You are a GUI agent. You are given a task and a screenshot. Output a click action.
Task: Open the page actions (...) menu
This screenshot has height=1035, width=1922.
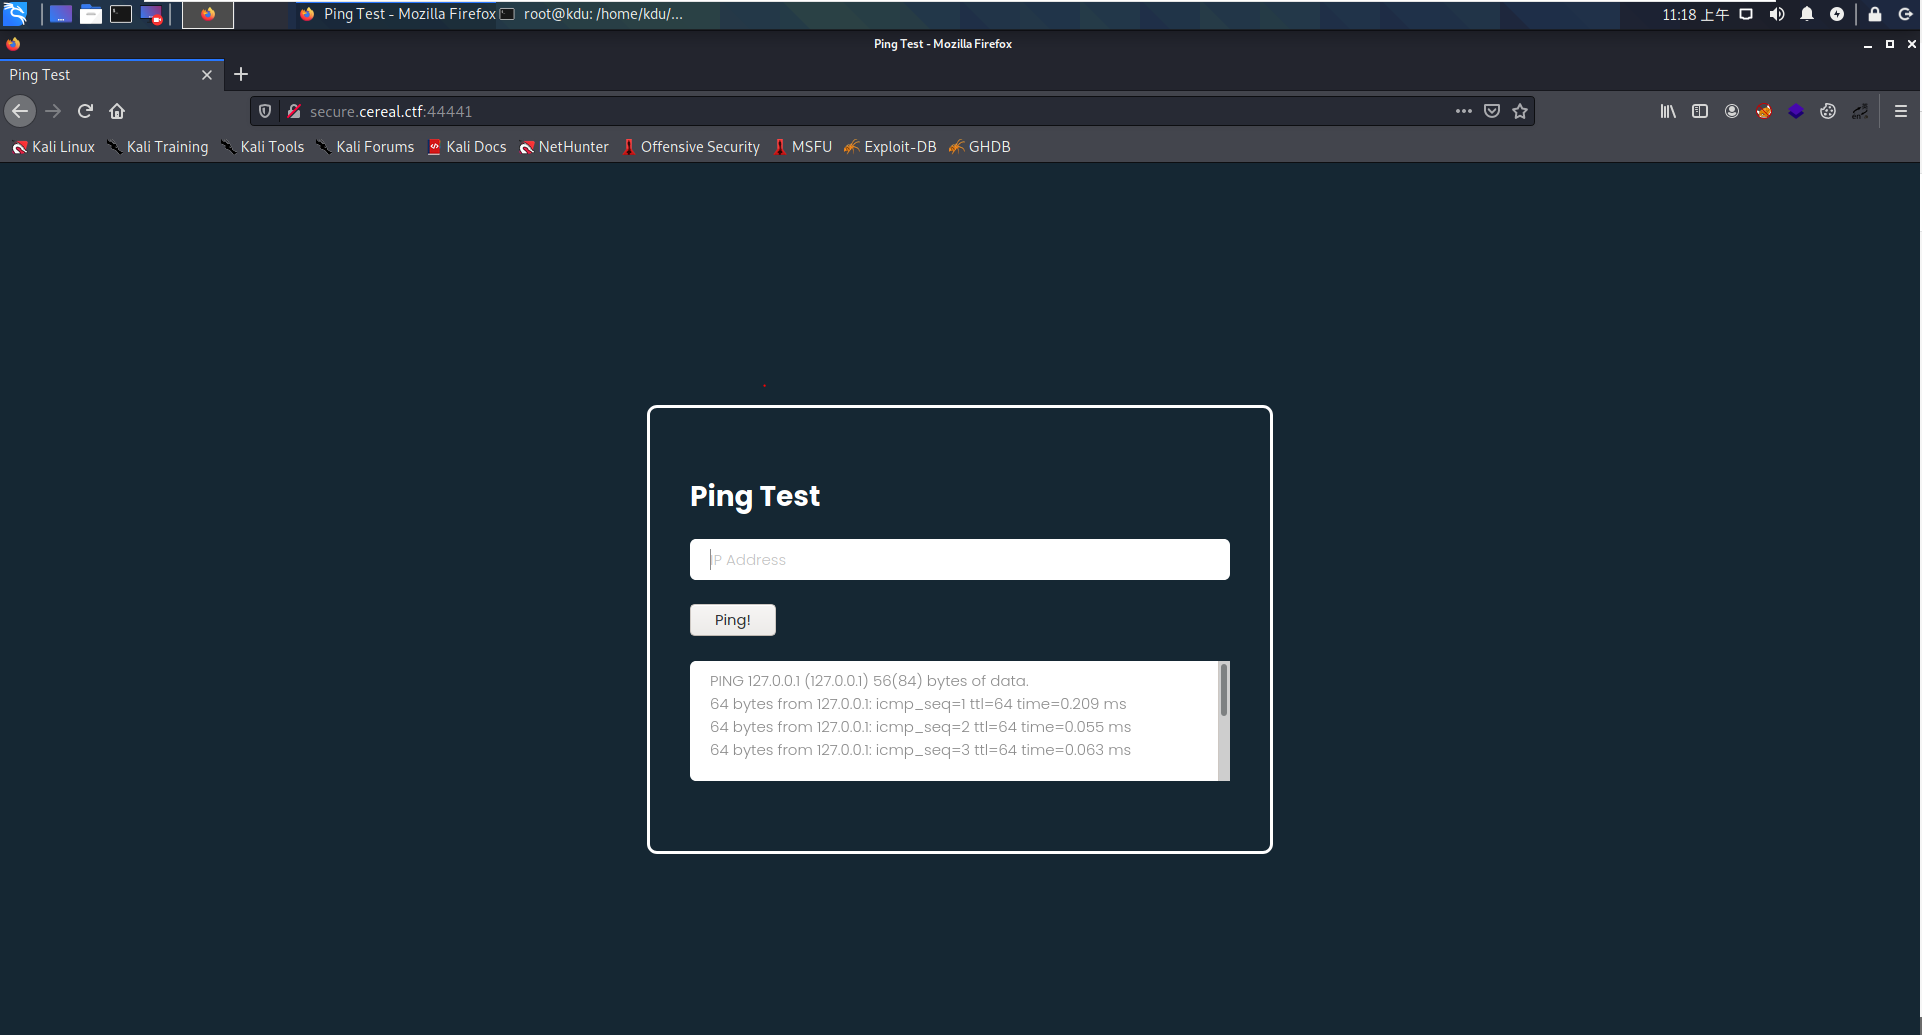click(1463, 111)
